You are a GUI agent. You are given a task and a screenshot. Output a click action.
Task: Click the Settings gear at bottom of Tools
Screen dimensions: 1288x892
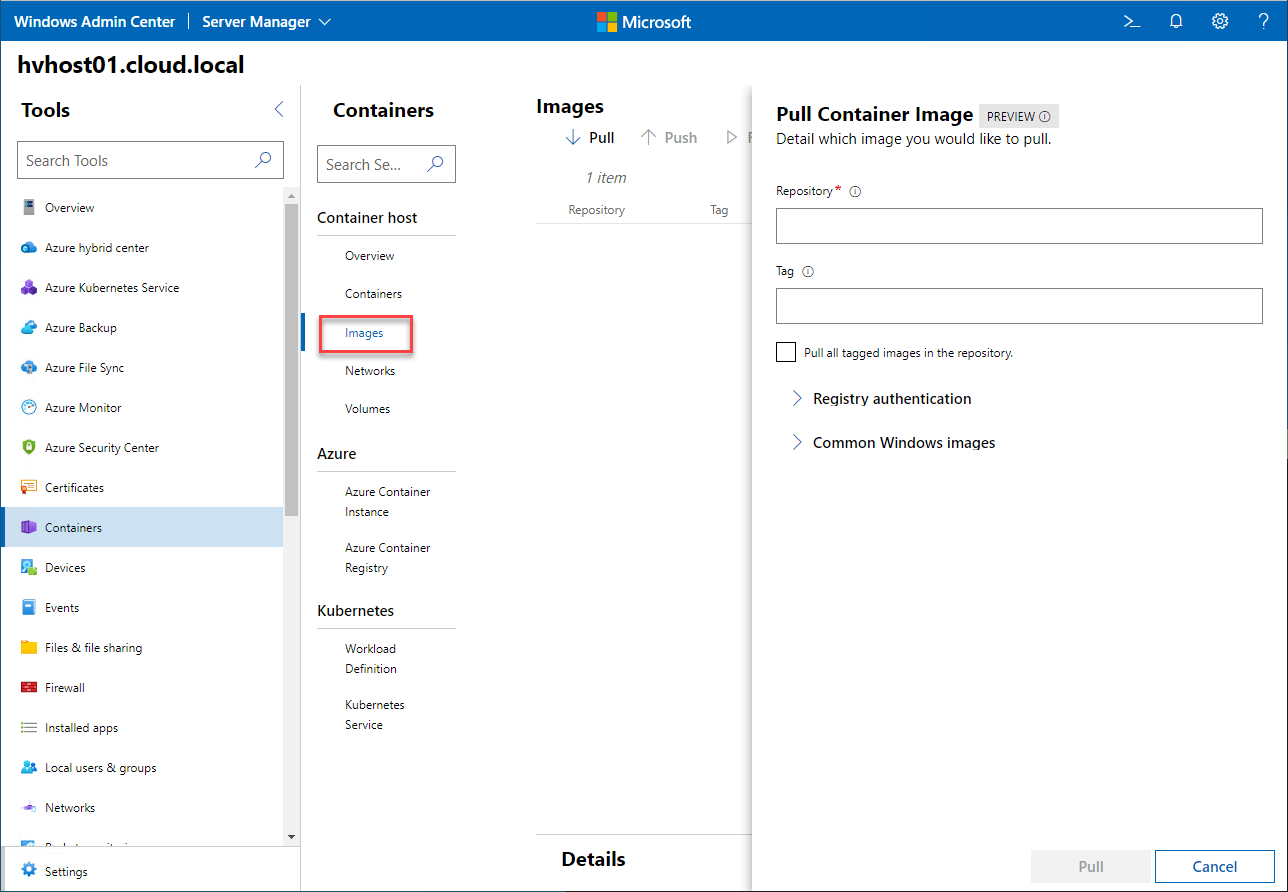(29, 872)
